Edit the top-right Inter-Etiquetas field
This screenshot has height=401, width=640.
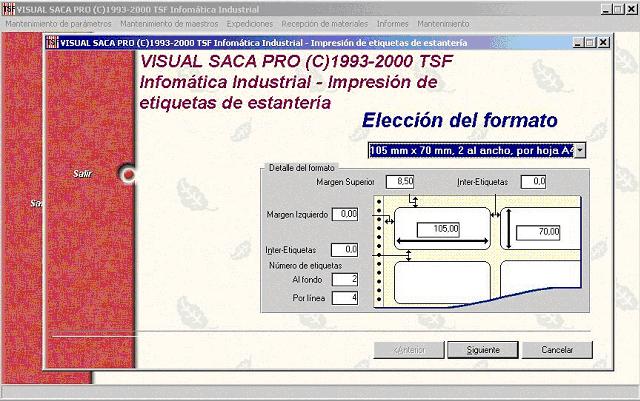point(533,181)
